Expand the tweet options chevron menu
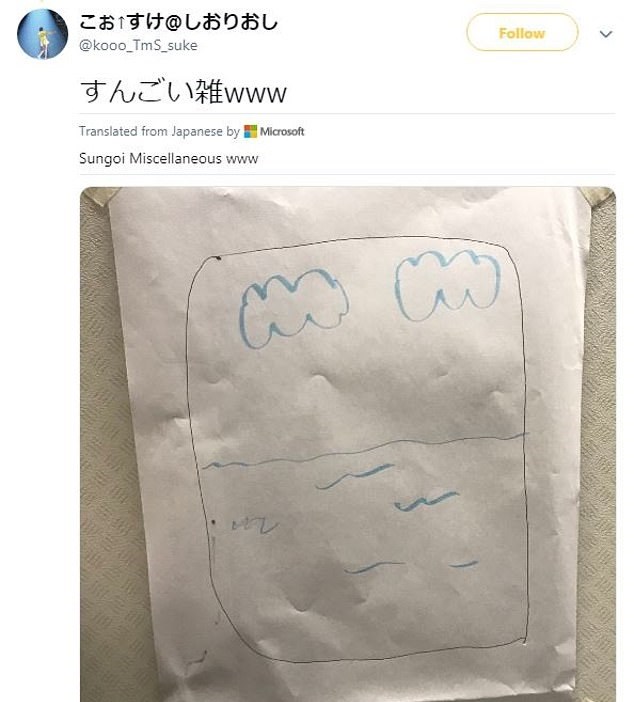634x702 pixels. (x=606, y=34)
